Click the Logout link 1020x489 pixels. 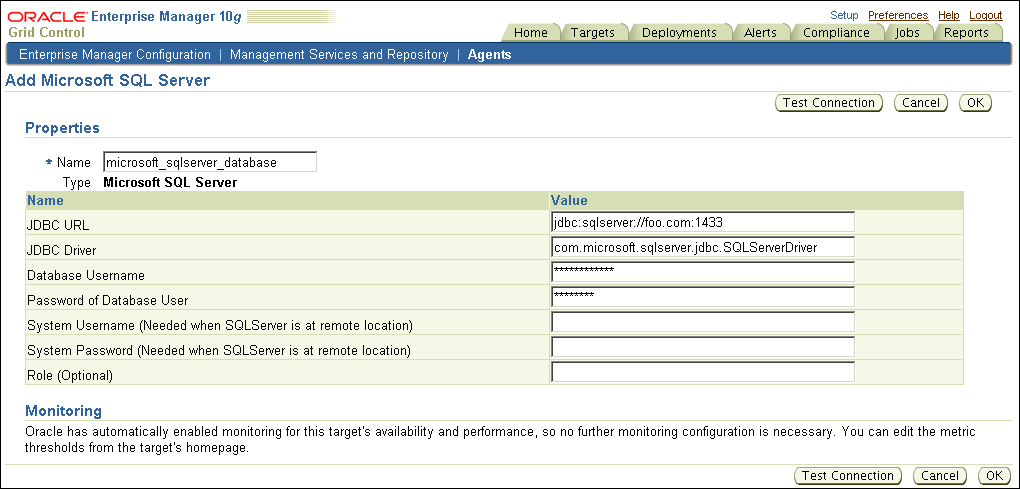986,15
